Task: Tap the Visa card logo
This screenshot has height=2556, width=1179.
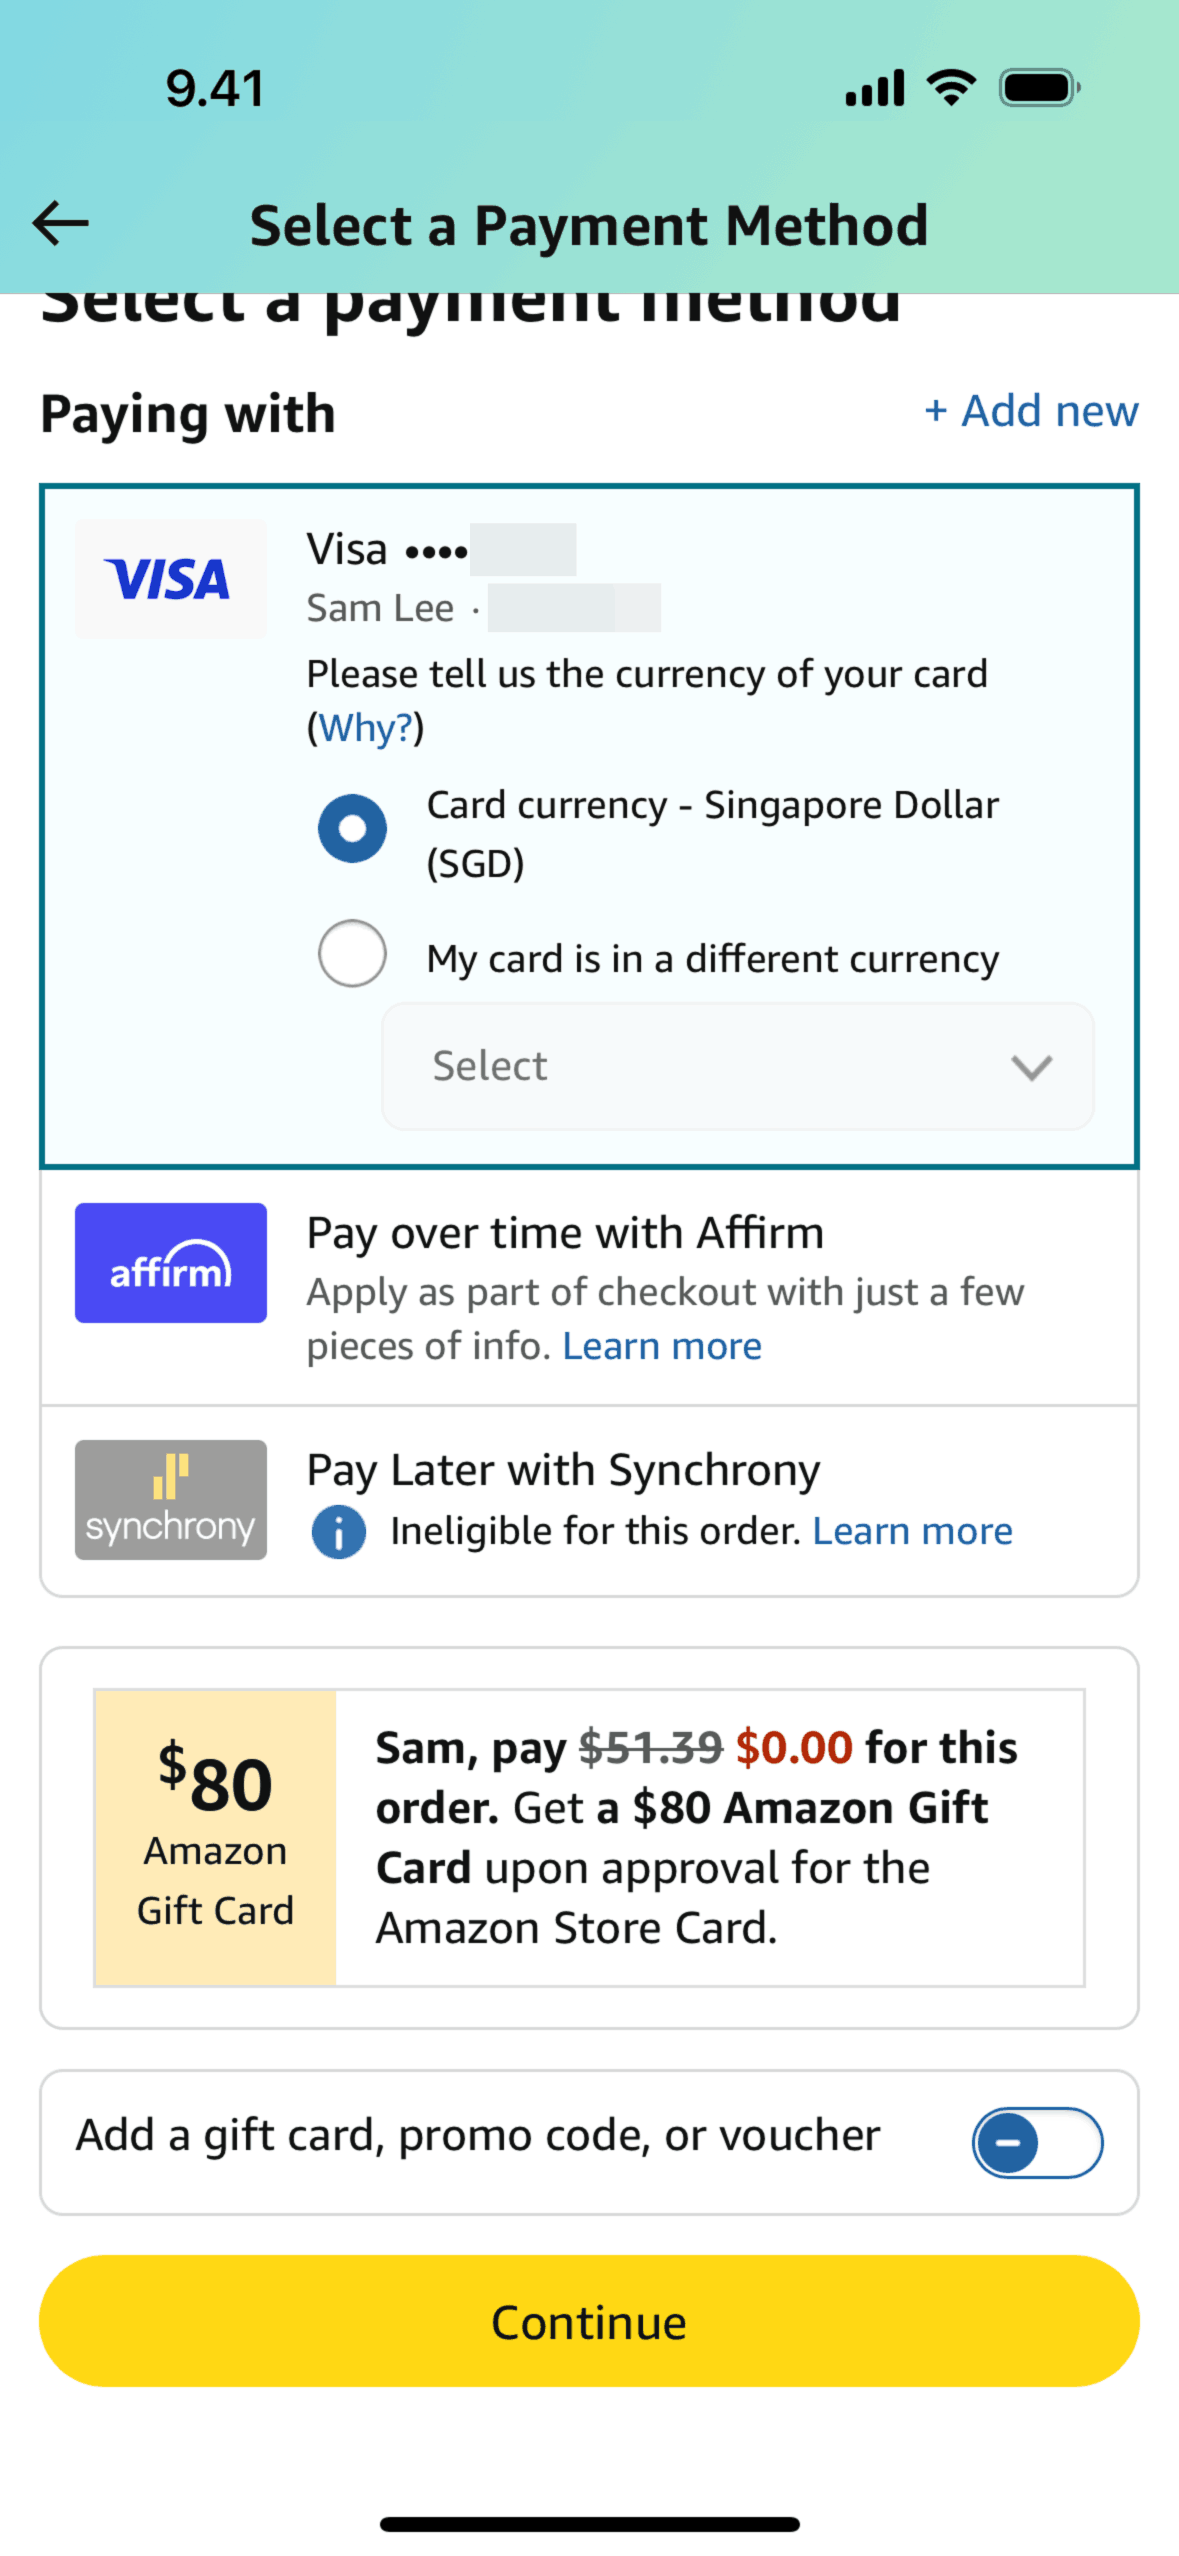Action: [x=170, y=579]
